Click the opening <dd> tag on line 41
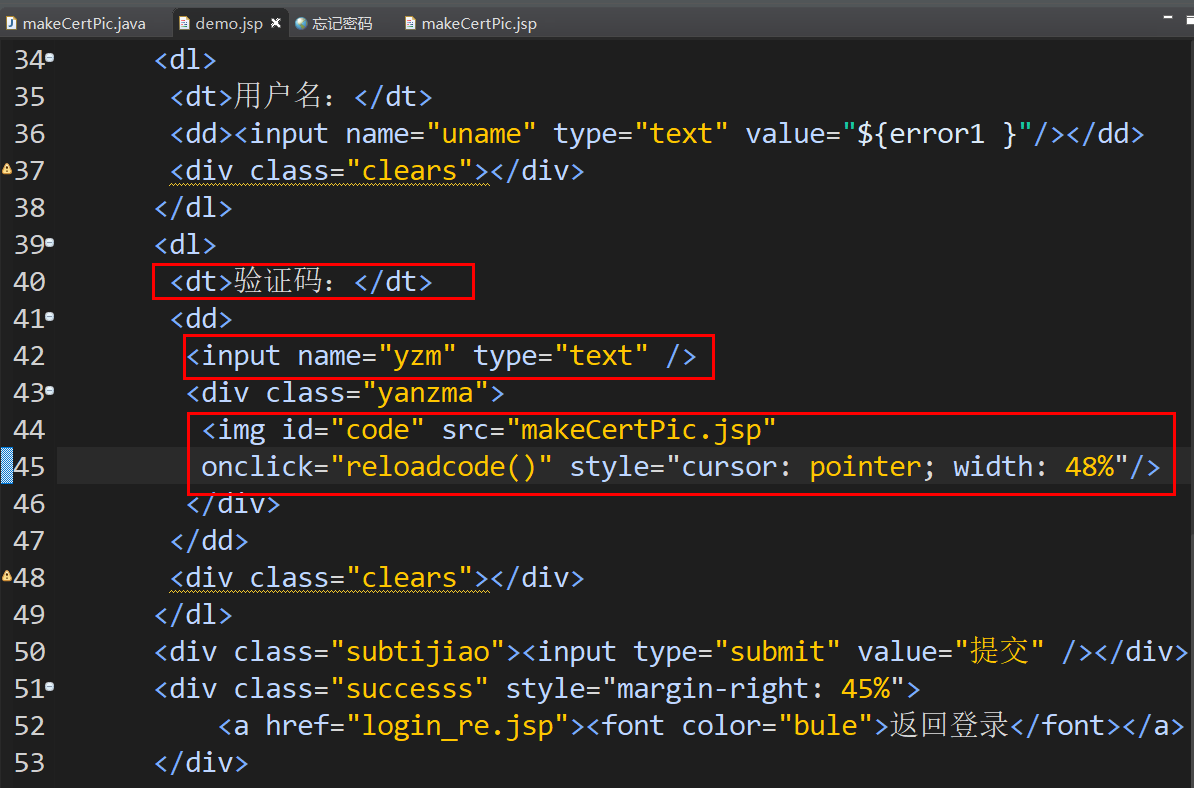 (201, 318)
